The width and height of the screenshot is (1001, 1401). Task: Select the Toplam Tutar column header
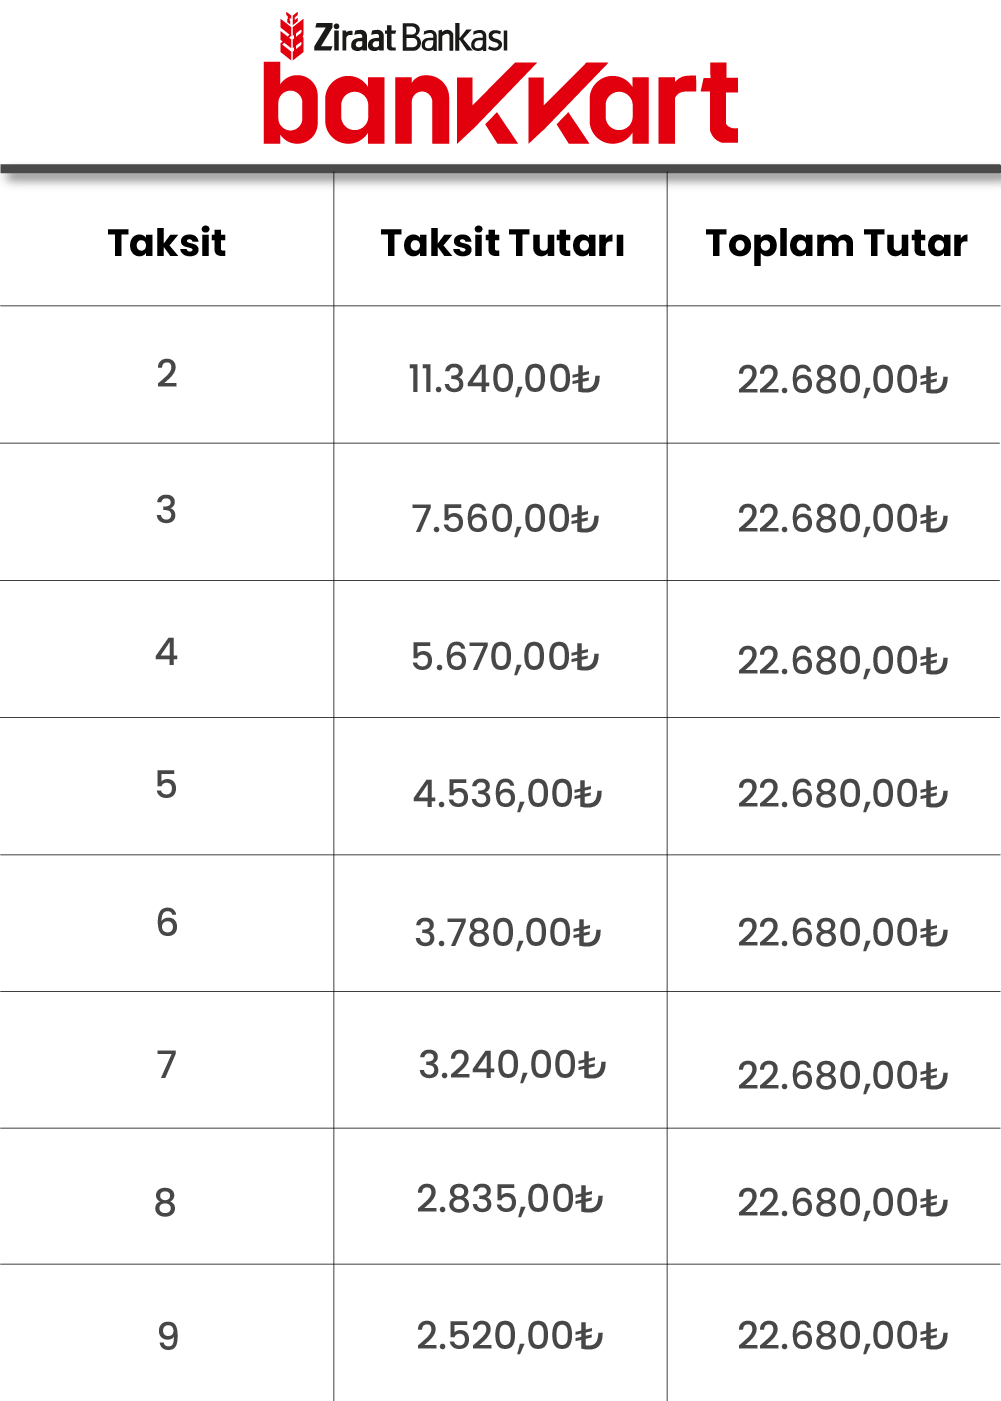tap(837, 244)
